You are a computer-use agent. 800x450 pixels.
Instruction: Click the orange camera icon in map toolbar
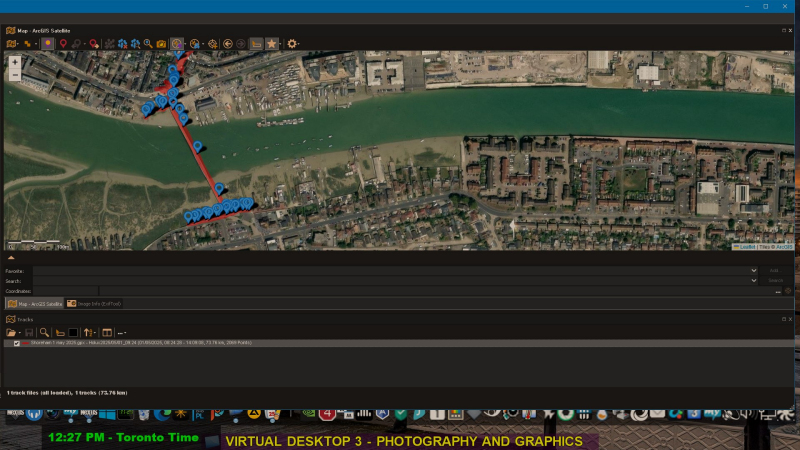(161, 43)
